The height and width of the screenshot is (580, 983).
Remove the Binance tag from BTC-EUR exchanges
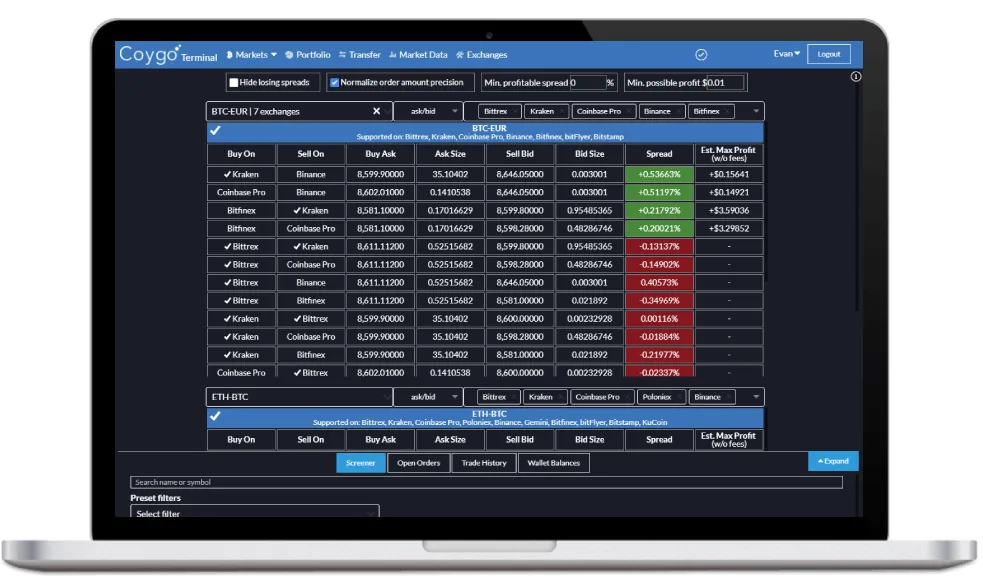coord(678,112)
